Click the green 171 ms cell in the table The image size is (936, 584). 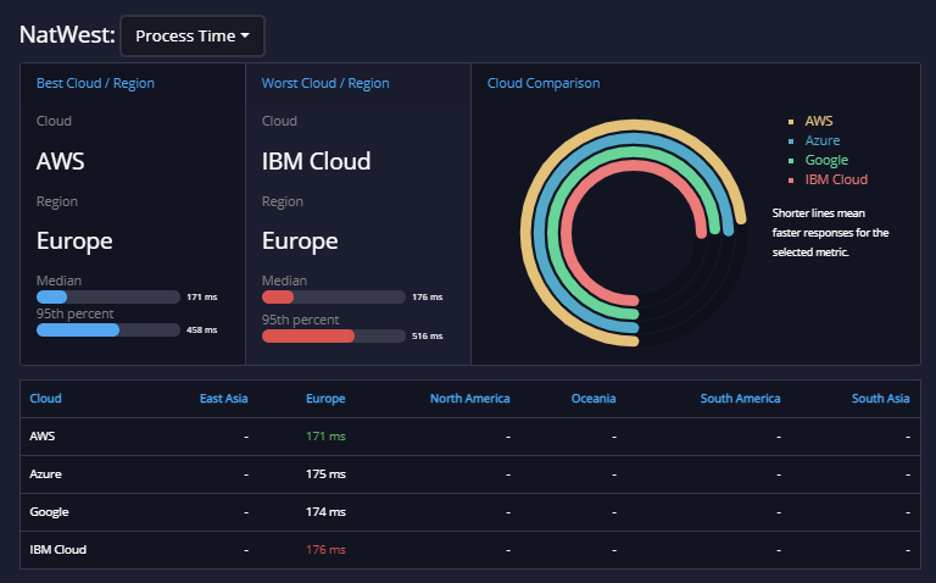[x=325, y=436]
